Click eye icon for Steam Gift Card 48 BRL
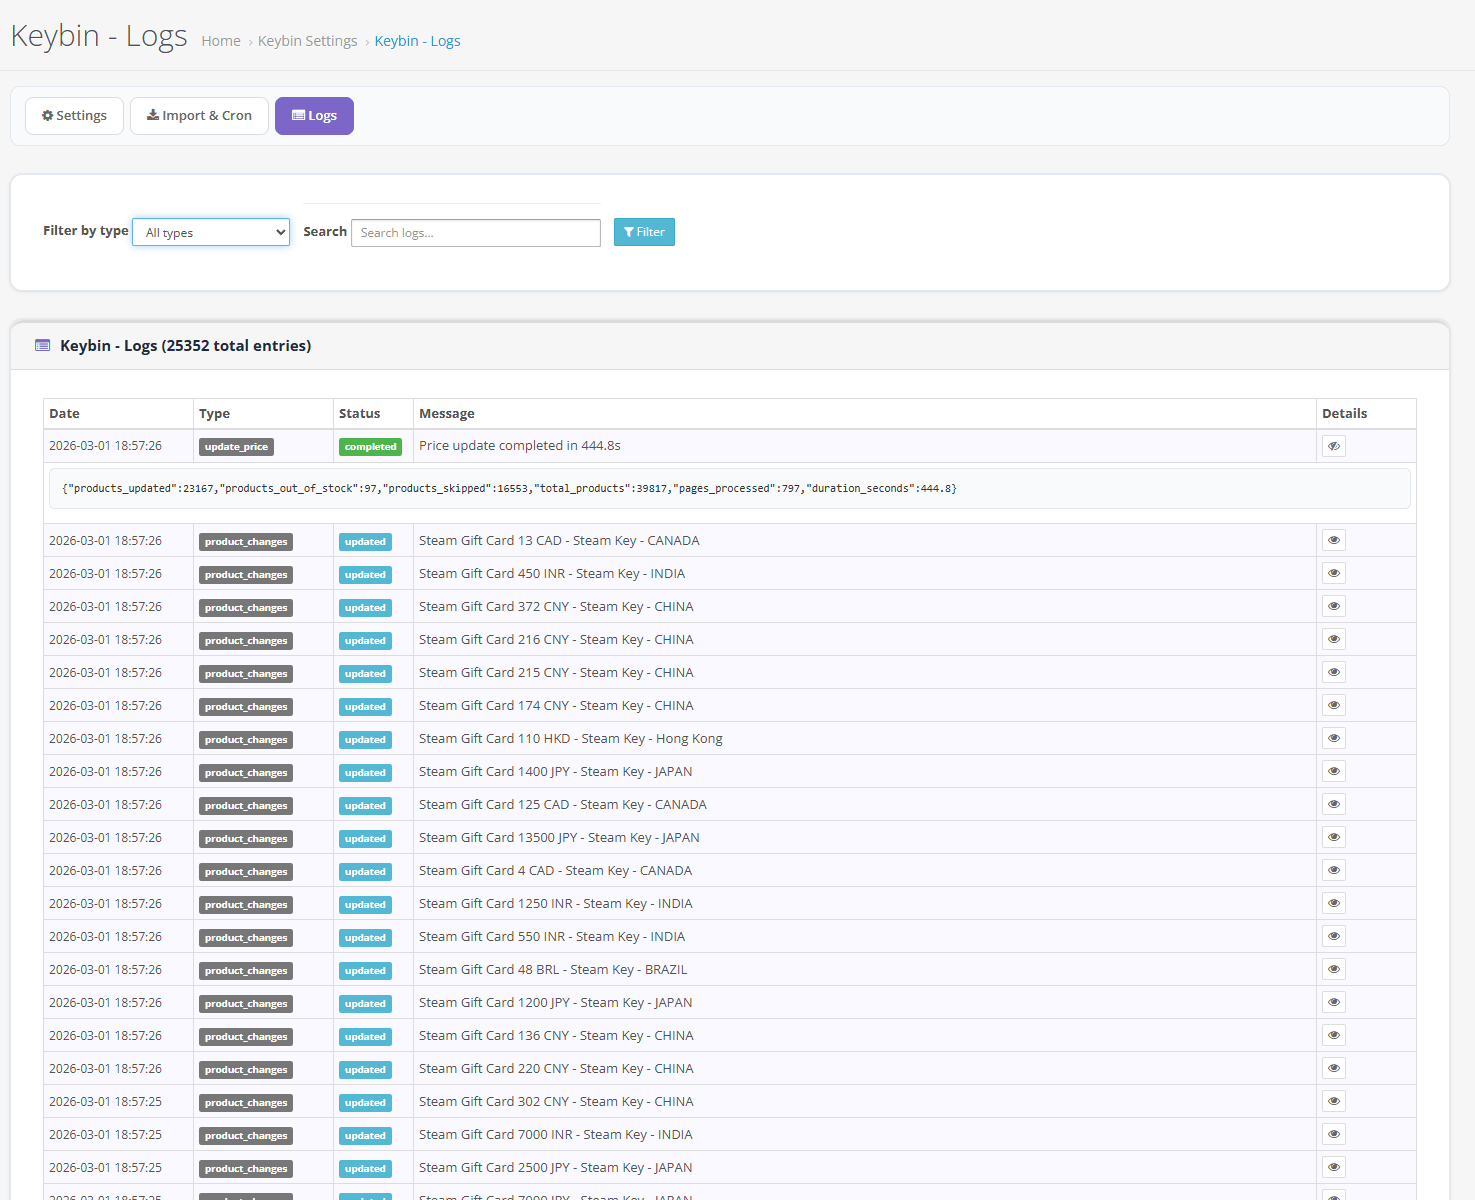This screenshot has height=1200, width=1475. pos(1333,970)
